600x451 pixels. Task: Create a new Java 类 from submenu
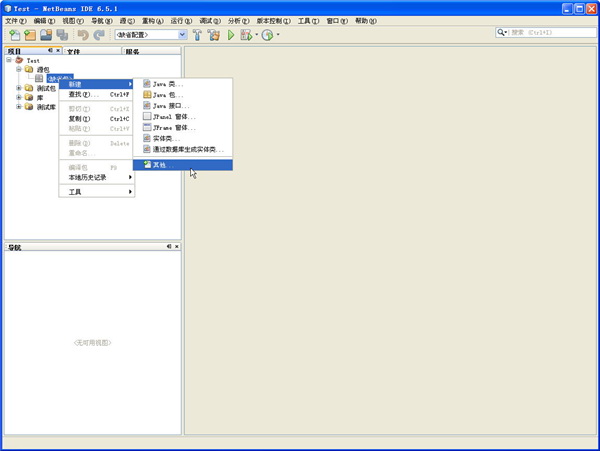click(x=183, y=84)
